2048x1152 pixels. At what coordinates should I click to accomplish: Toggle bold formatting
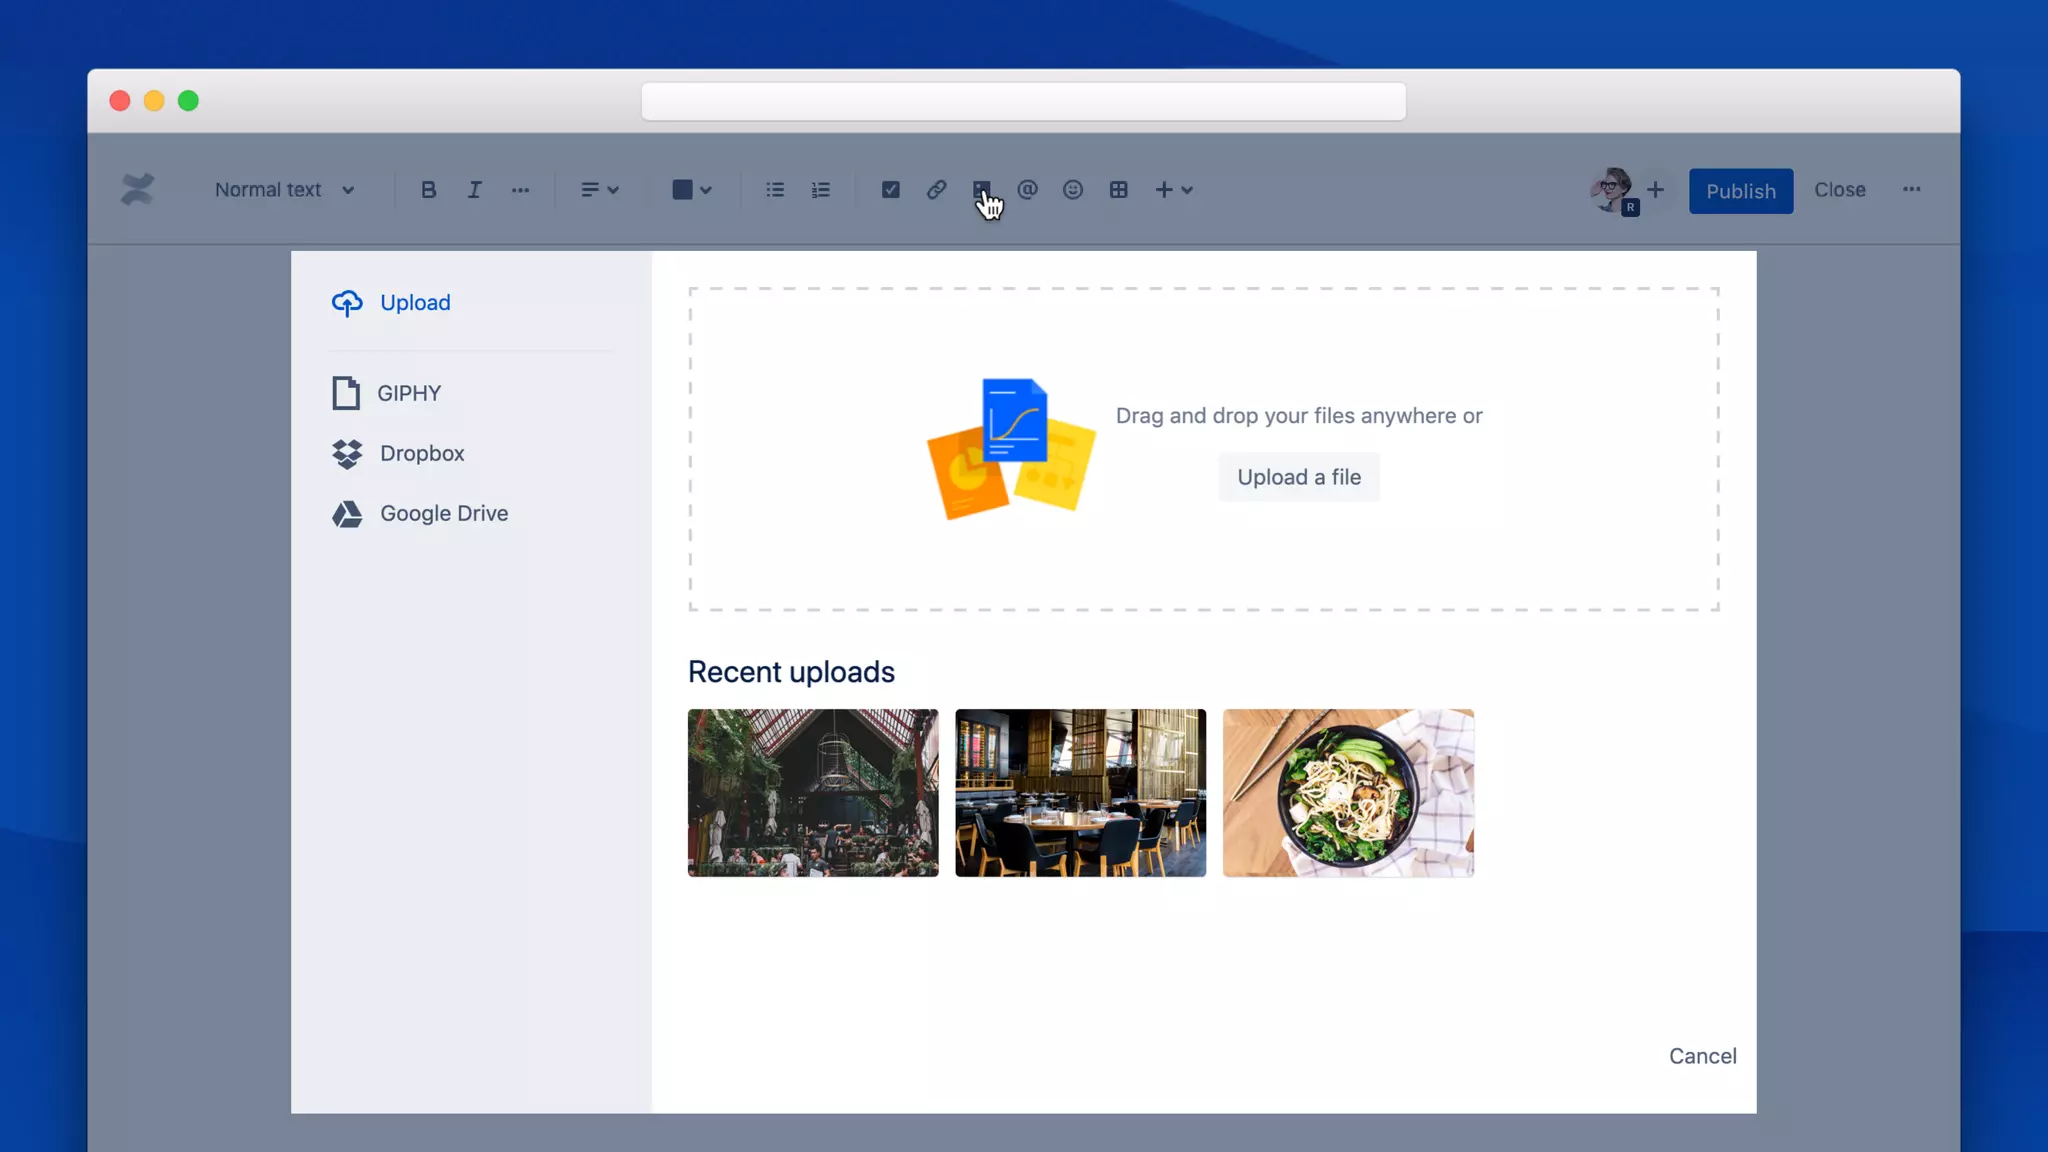pyautogui.click(x=428, y=190)
